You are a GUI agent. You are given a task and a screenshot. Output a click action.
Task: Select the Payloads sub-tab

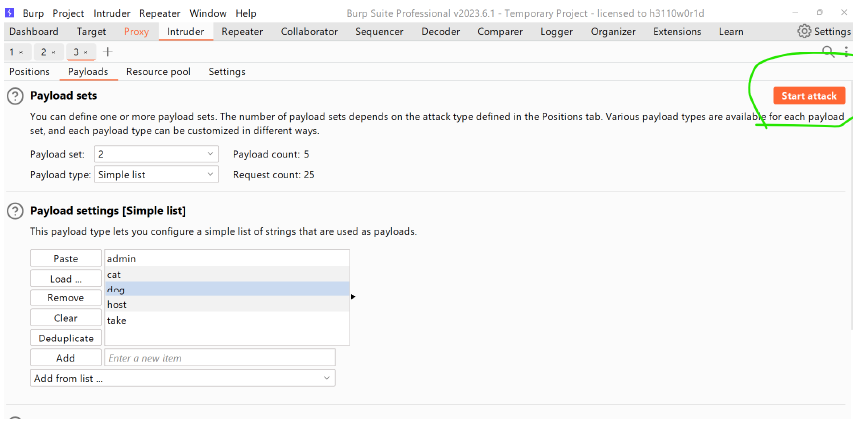point(88,72)
